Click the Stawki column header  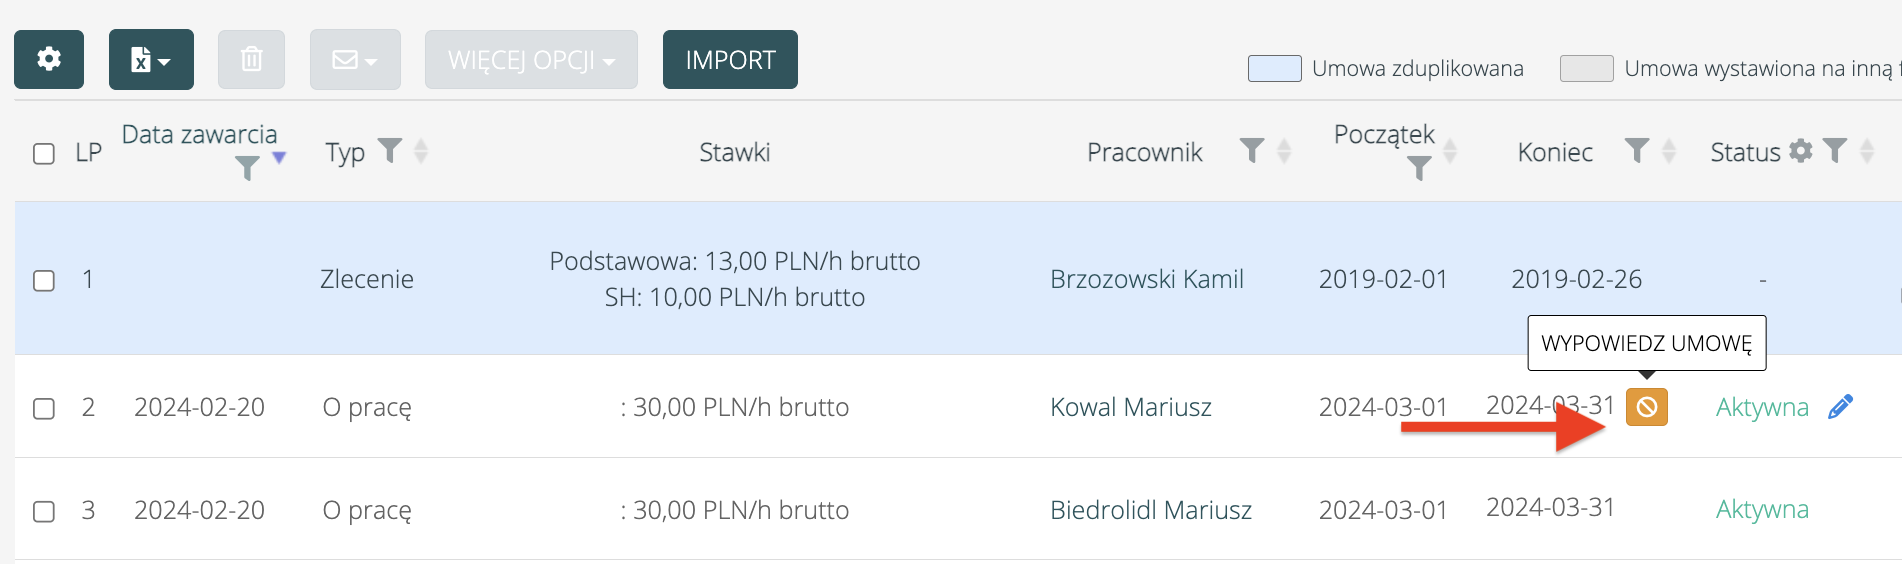point(734,152)
